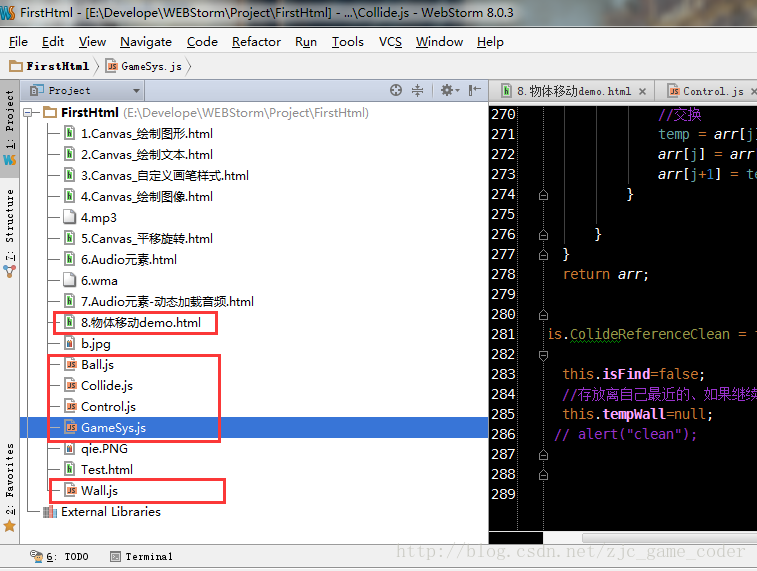
Task: Select GameSys.js in project tree
Action: (254, 428)
